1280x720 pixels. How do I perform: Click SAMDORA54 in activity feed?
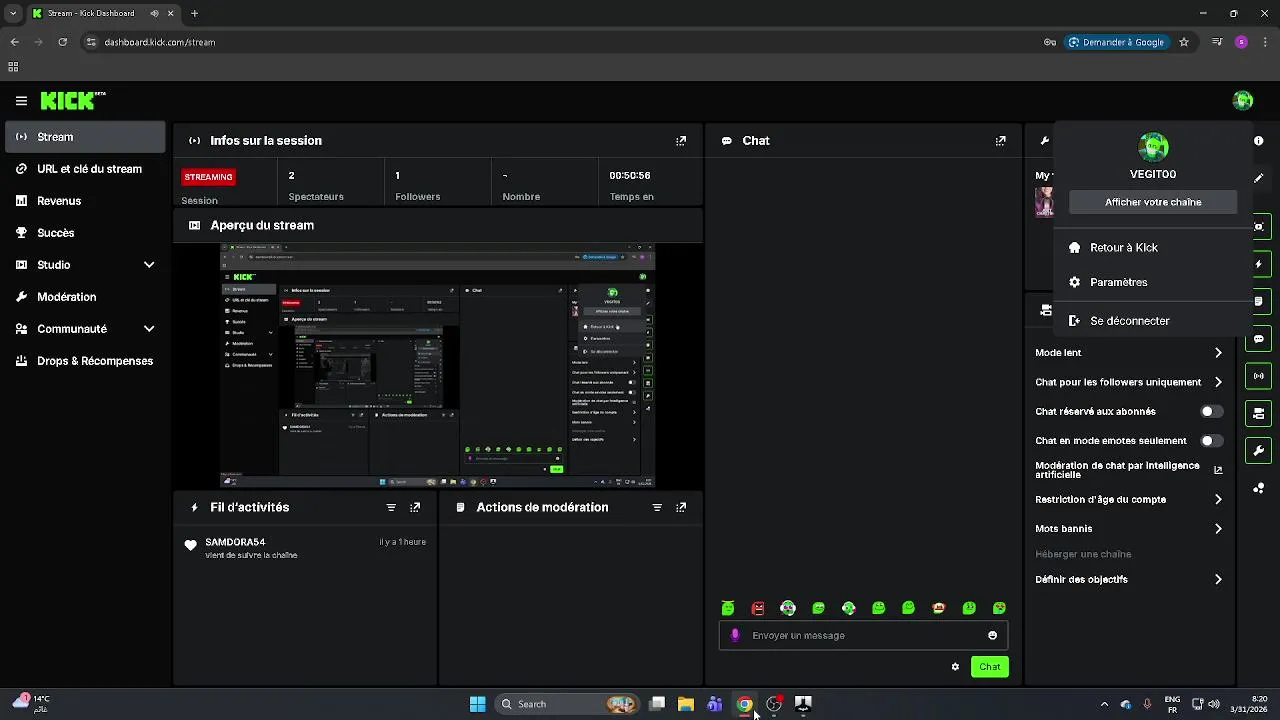[x=235, y=542]
